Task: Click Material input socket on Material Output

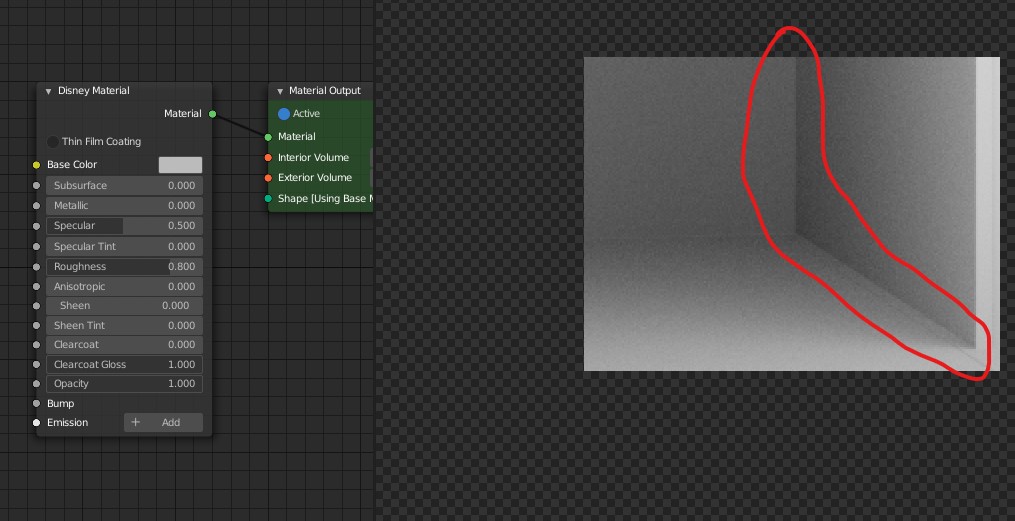Action: [x=268, y=137]
